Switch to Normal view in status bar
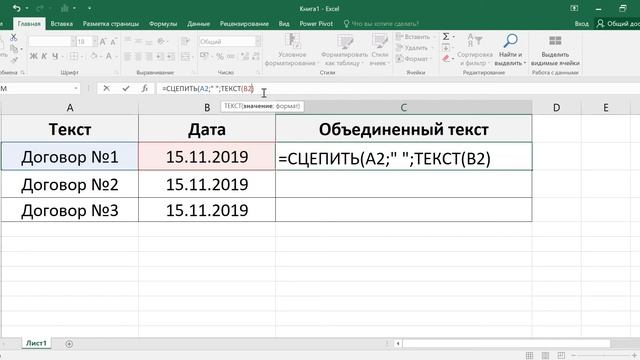This screenshot has width=640, height=360. (x=529, y=355)
